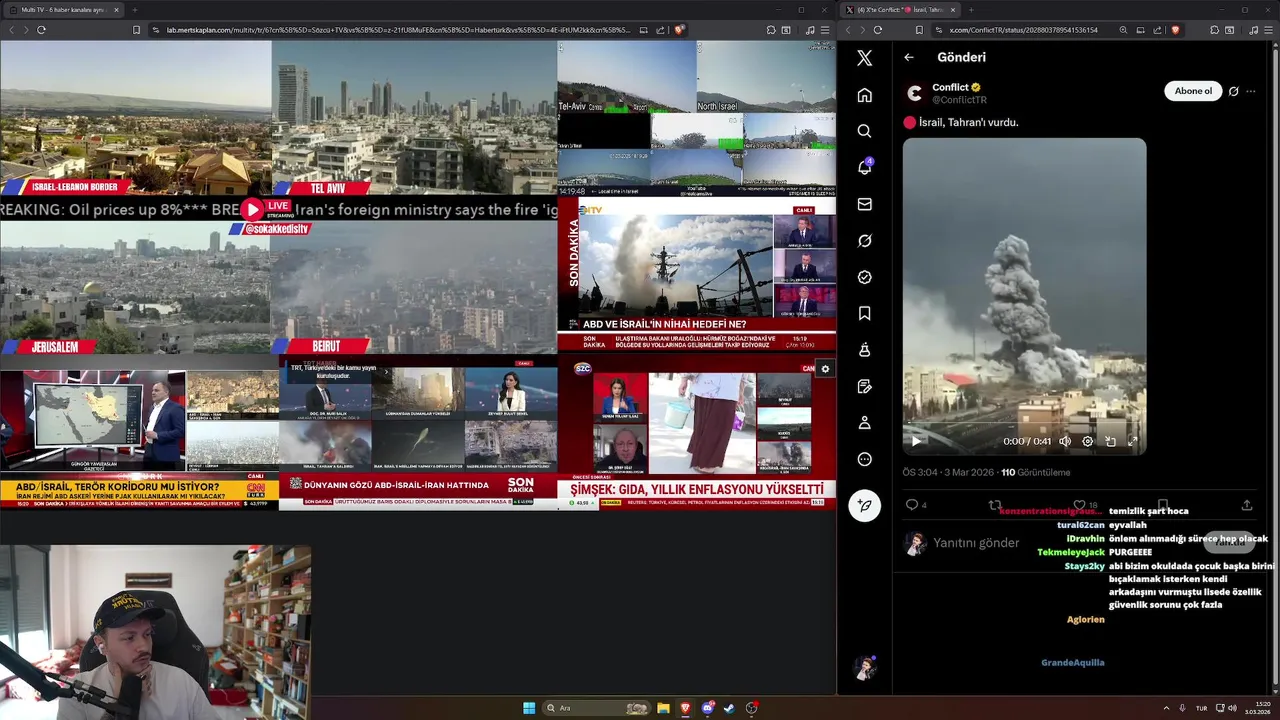This screenshot has height=720, width=1280.
Task: Go back using Gönderi arrow
Action: pos(909,57)
